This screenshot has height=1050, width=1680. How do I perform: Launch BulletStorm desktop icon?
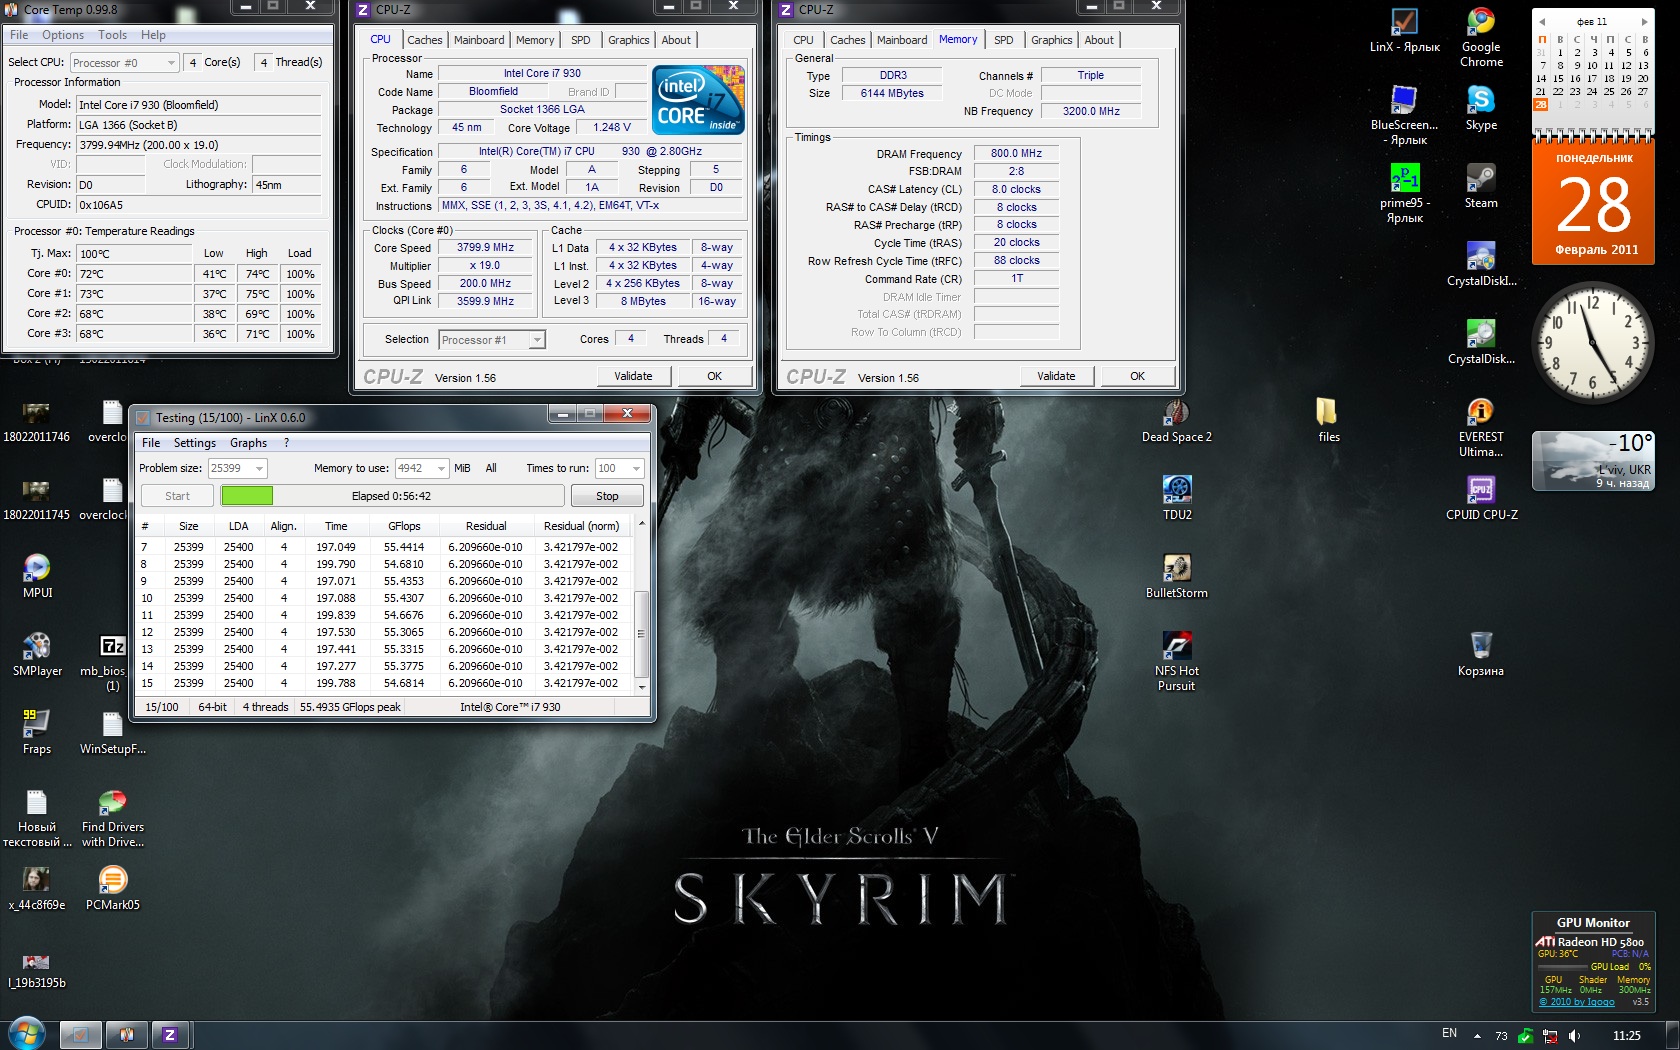pos(1176,576)
